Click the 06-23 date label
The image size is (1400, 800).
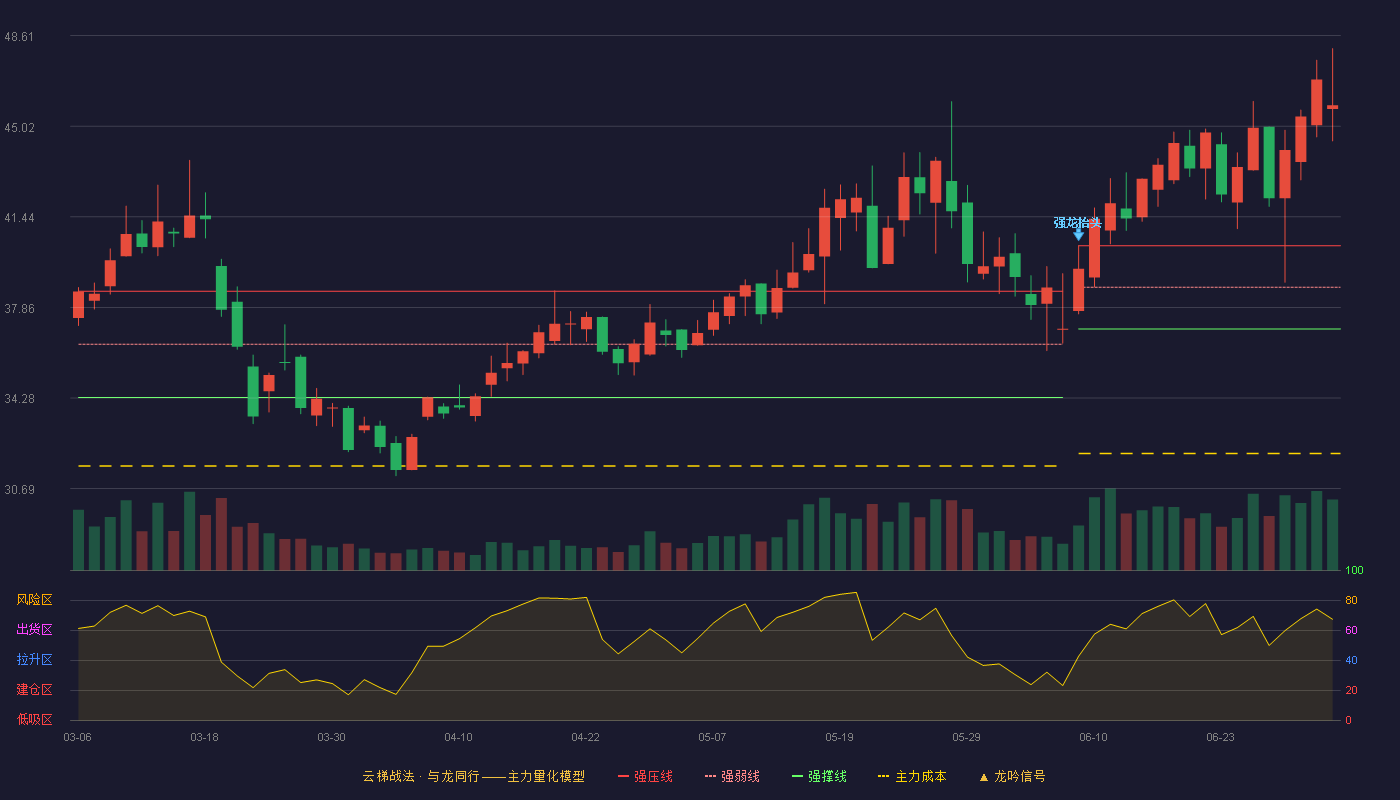[1220, 737]
